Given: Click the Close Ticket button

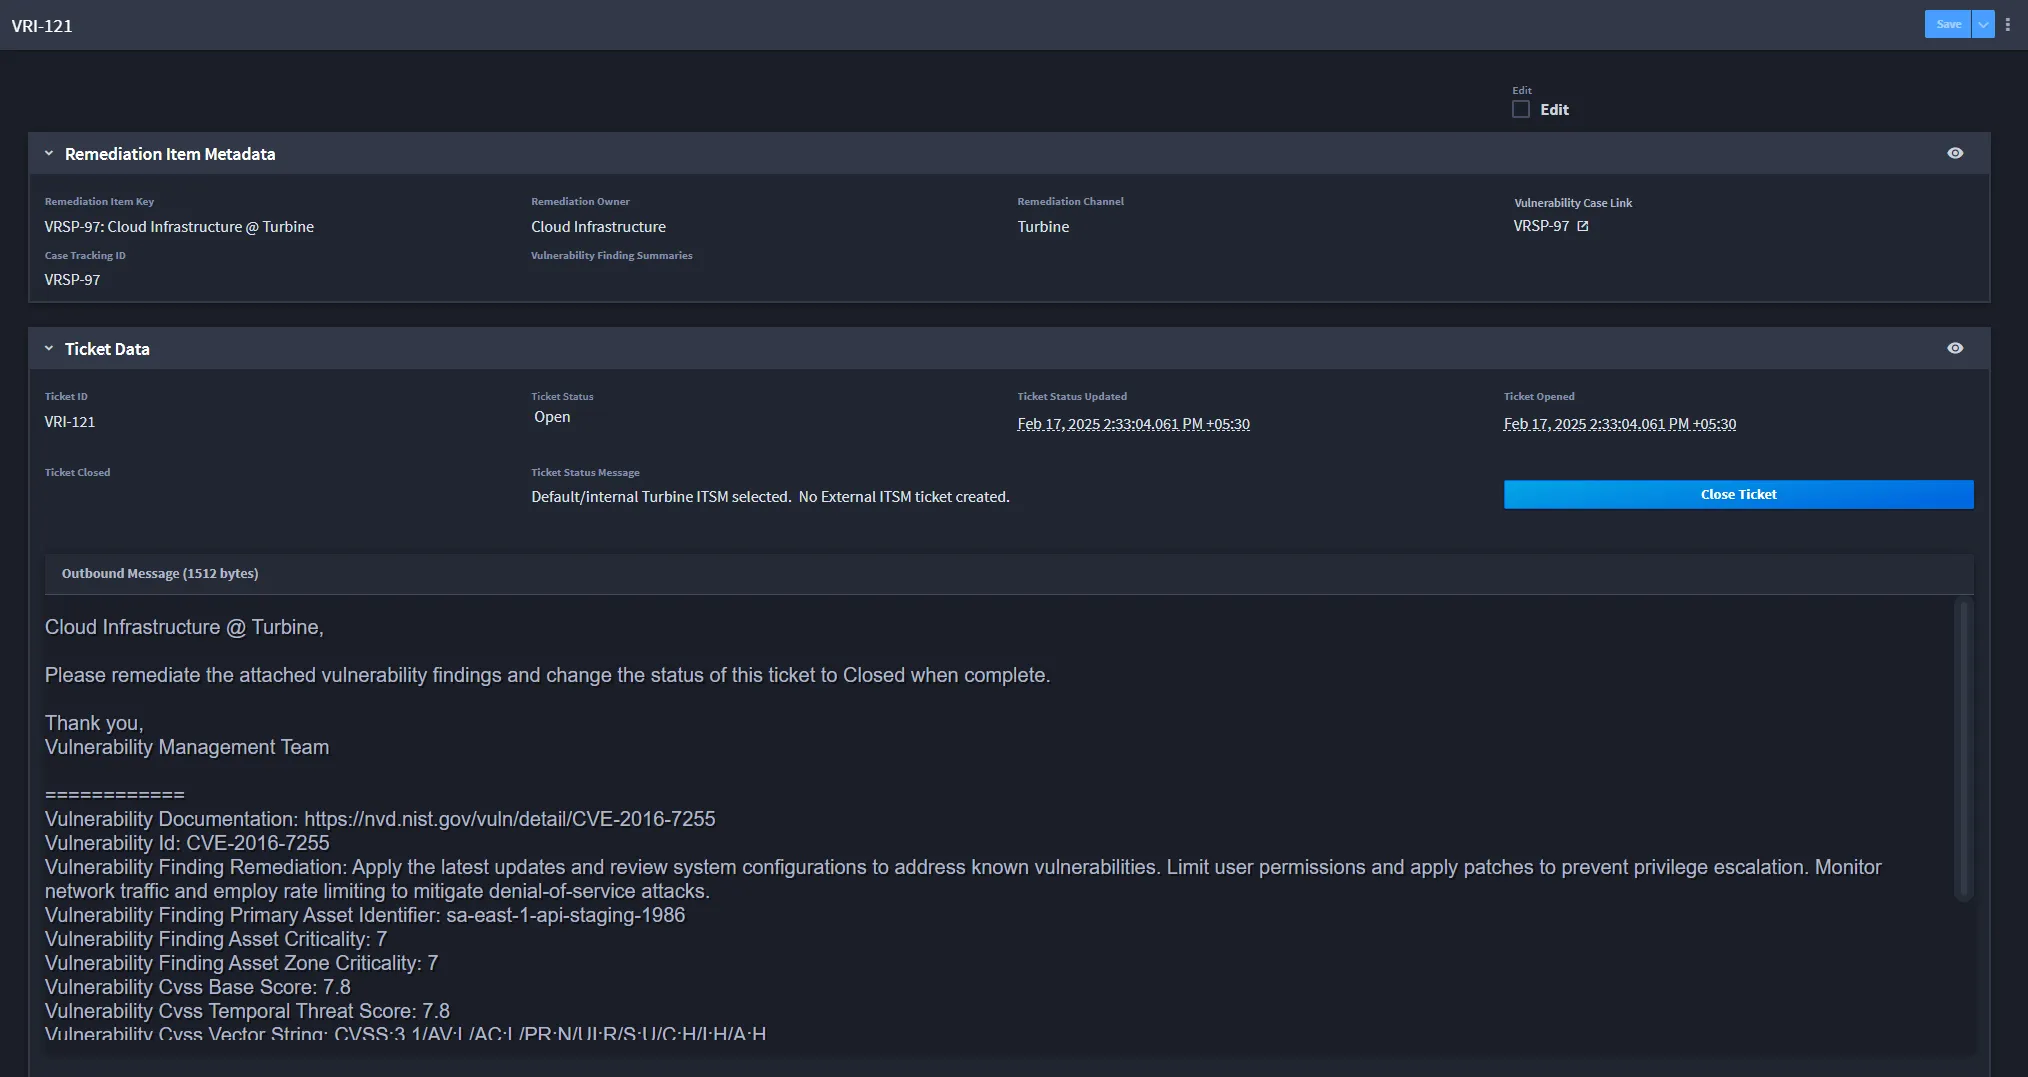Looking at the screenshot, I should 1738,494.
